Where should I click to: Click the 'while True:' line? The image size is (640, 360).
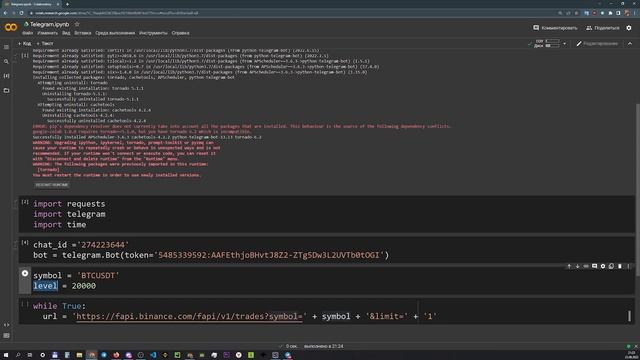pos(60,306)
